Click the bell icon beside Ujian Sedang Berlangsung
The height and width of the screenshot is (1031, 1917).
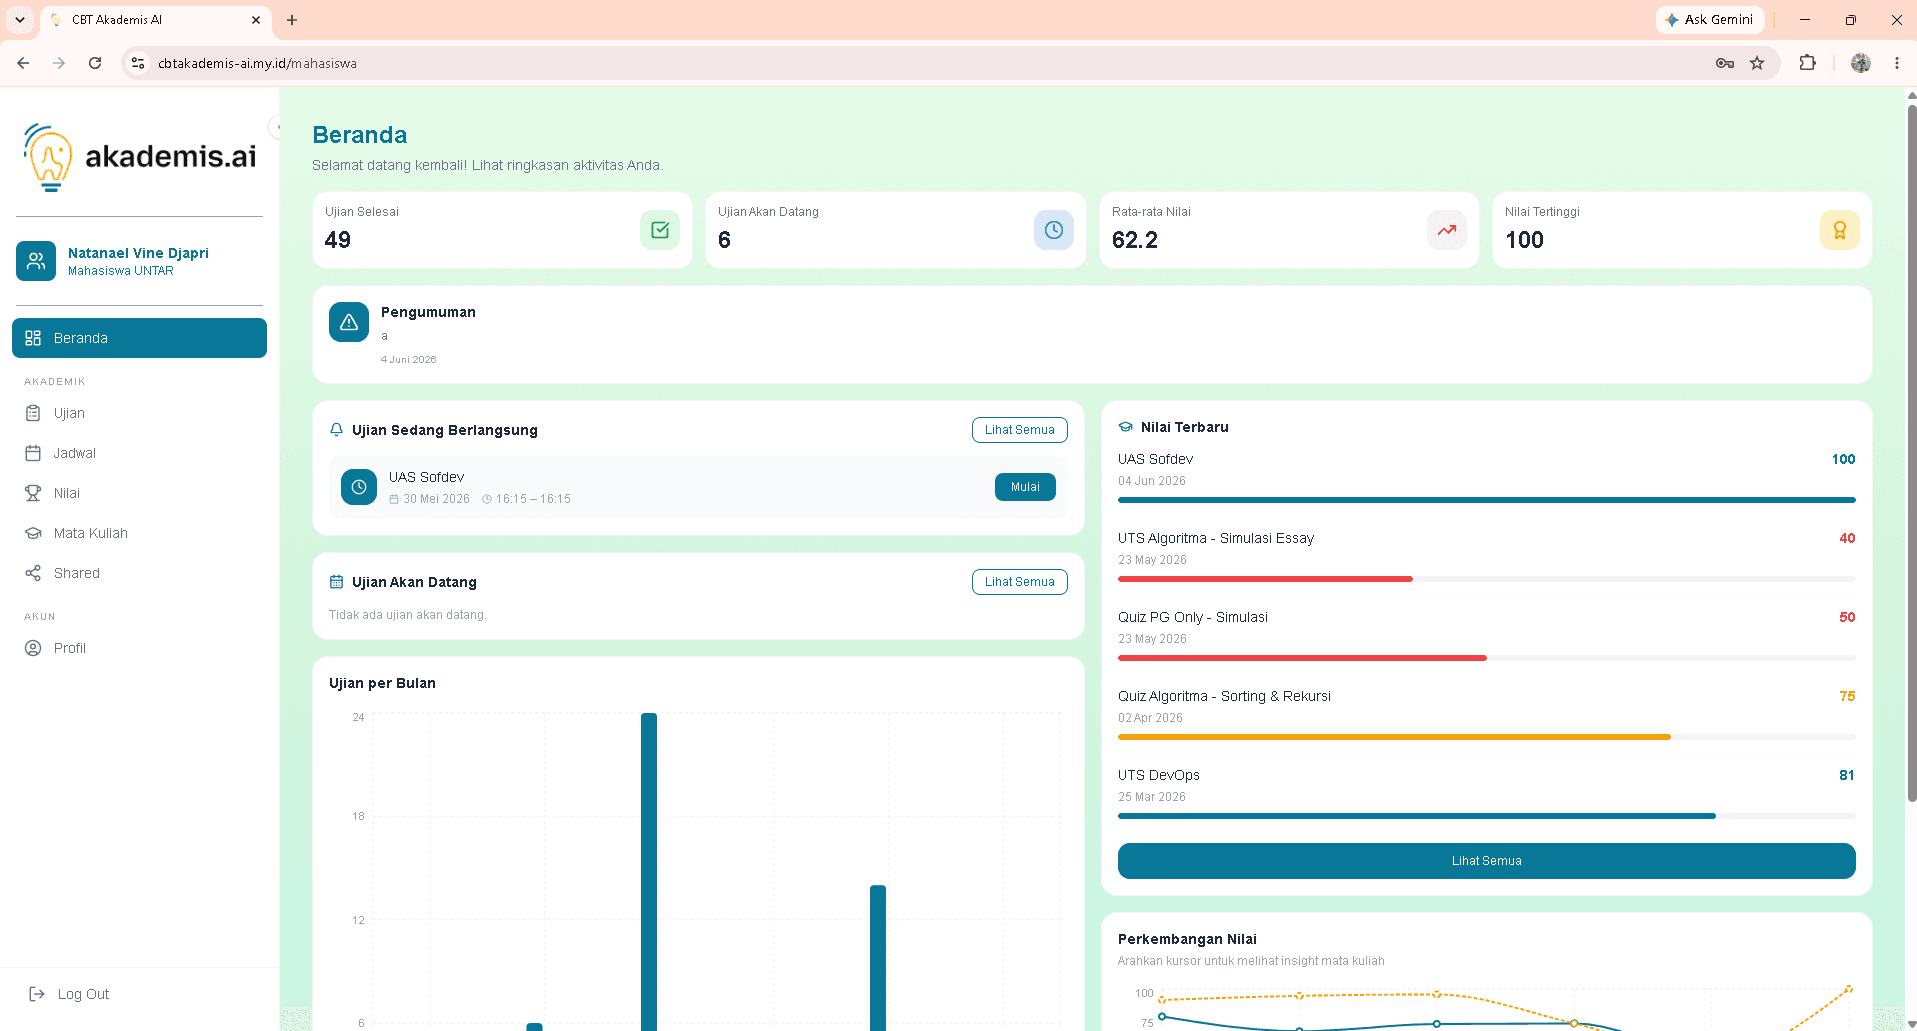(336, 430)
